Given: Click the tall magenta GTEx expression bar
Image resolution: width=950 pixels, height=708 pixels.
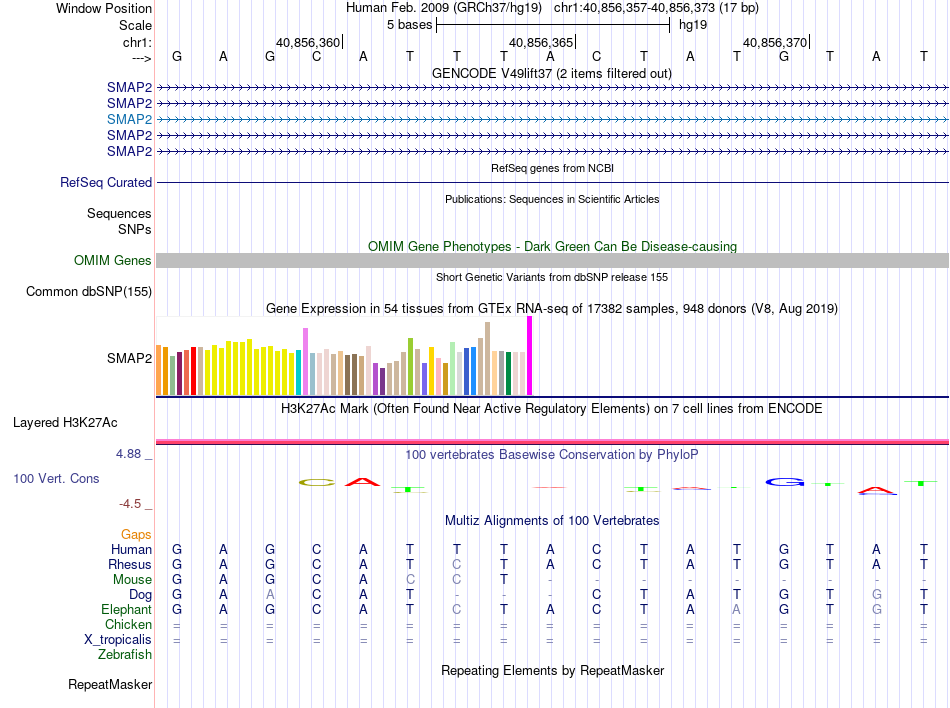Looking at the screenshot, I should (530, 356).
